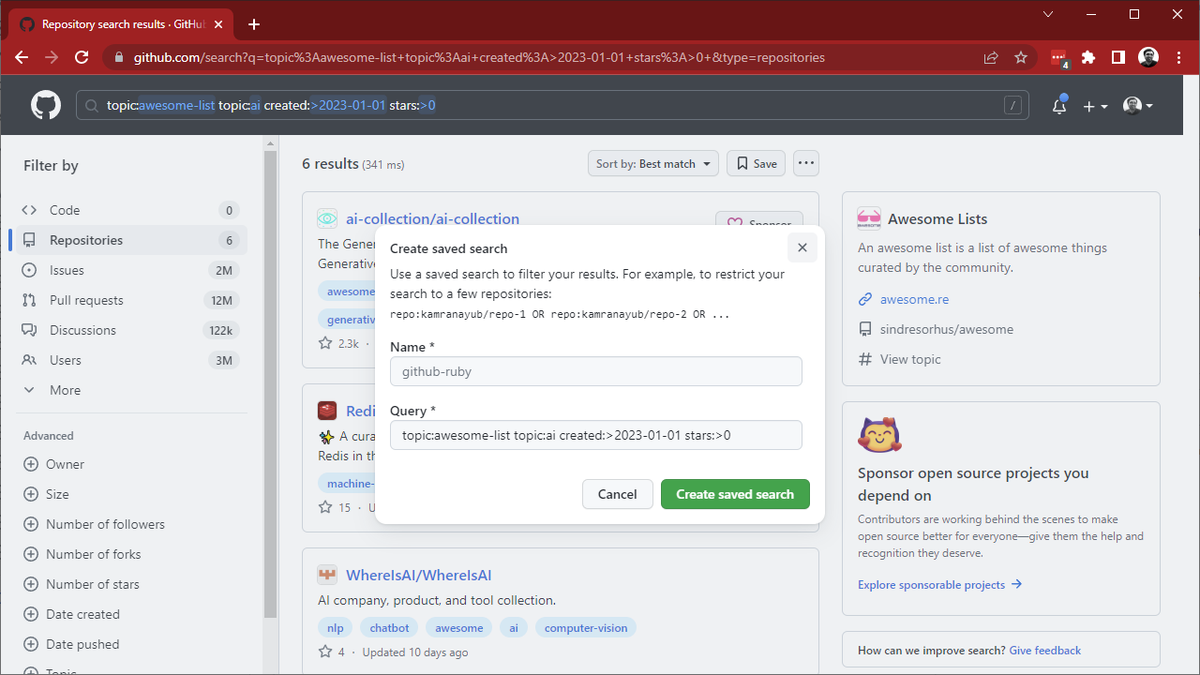The image size is (1200, 675).
Task: Click the overflow ellipsis icon beside Save
Action: pyautogui.click(x=806, y=163)
